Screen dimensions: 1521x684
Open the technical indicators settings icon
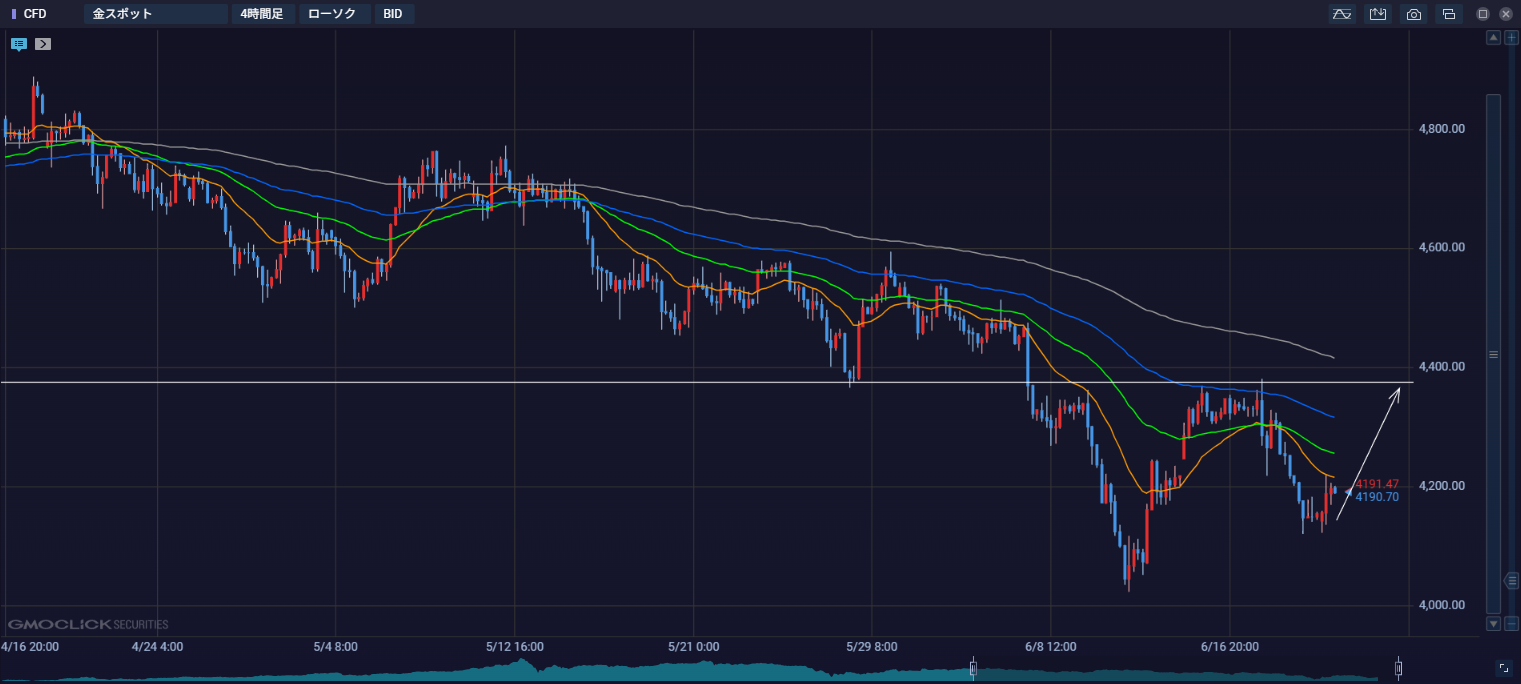point(1342,14)
